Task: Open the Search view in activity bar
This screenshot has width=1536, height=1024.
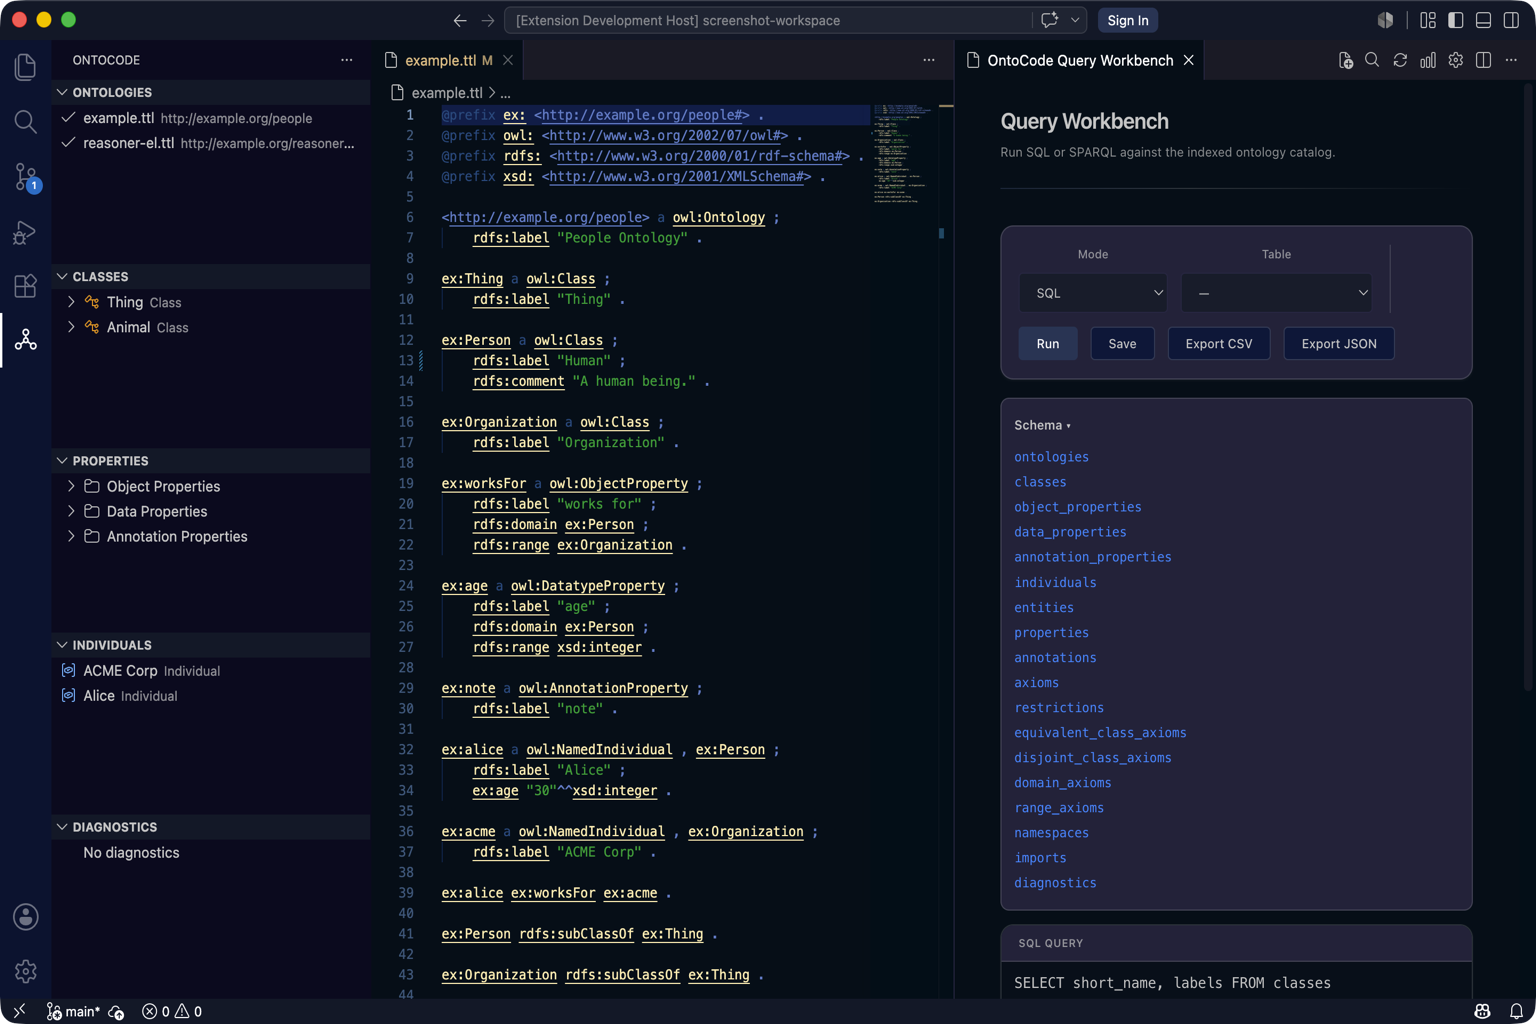Action: 26,122
